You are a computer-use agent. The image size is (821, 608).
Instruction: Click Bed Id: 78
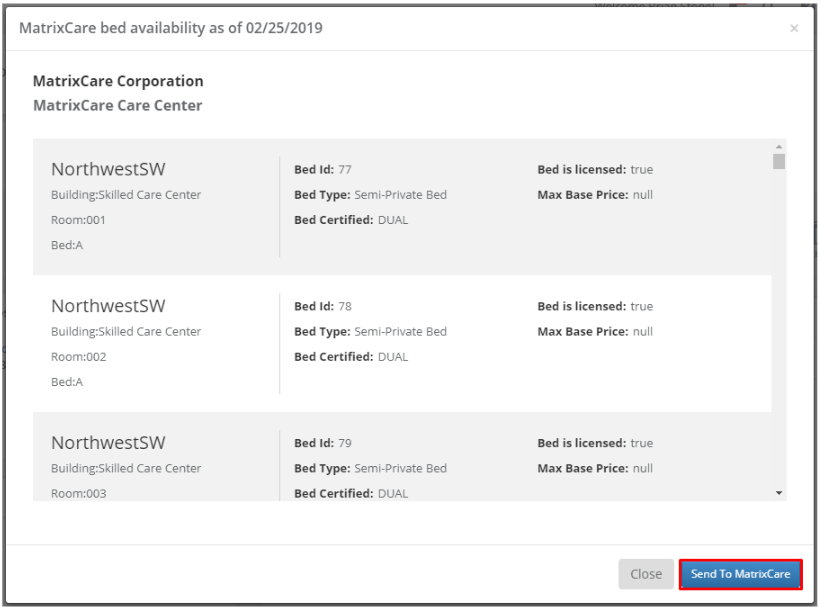point(323,306)
